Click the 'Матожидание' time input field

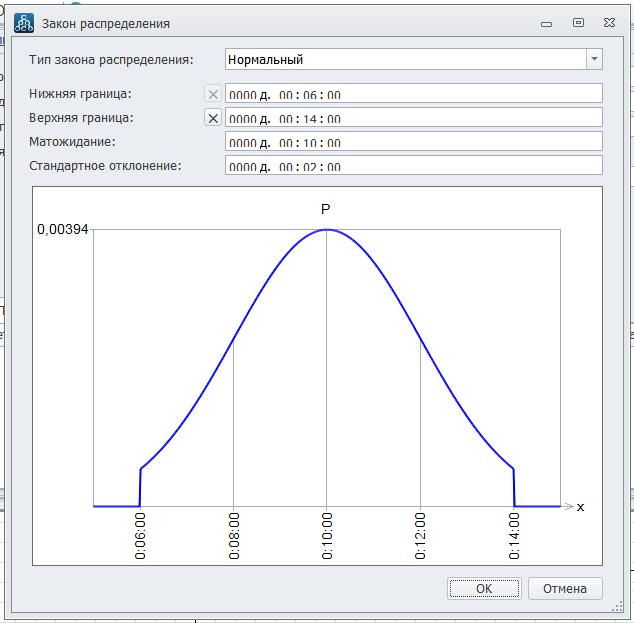[414, 142]
